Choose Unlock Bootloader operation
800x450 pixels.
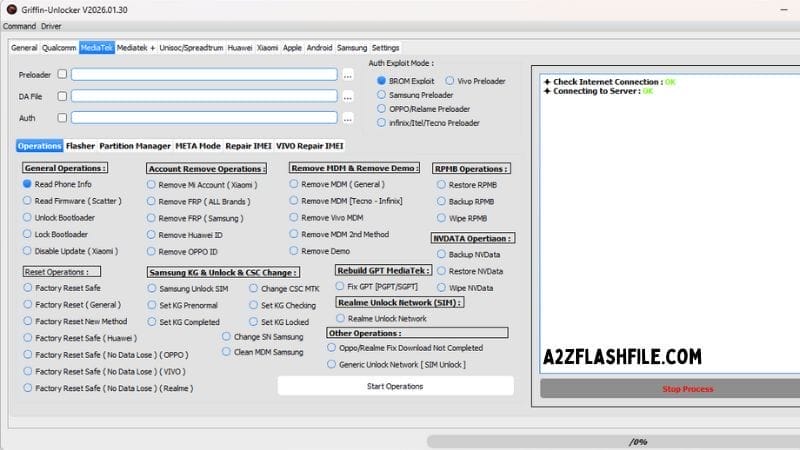pos(59,218)
